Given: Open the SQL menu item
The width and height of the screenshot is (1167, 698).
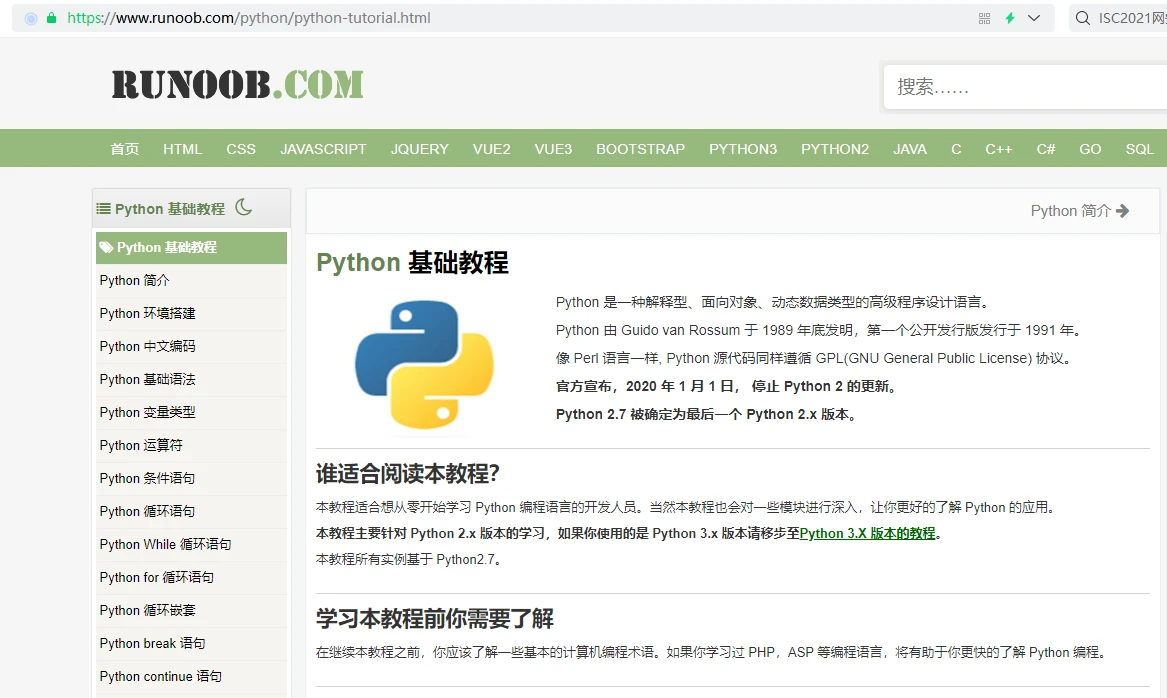Looking at the screenshot, I should (x=1139, y=149).
